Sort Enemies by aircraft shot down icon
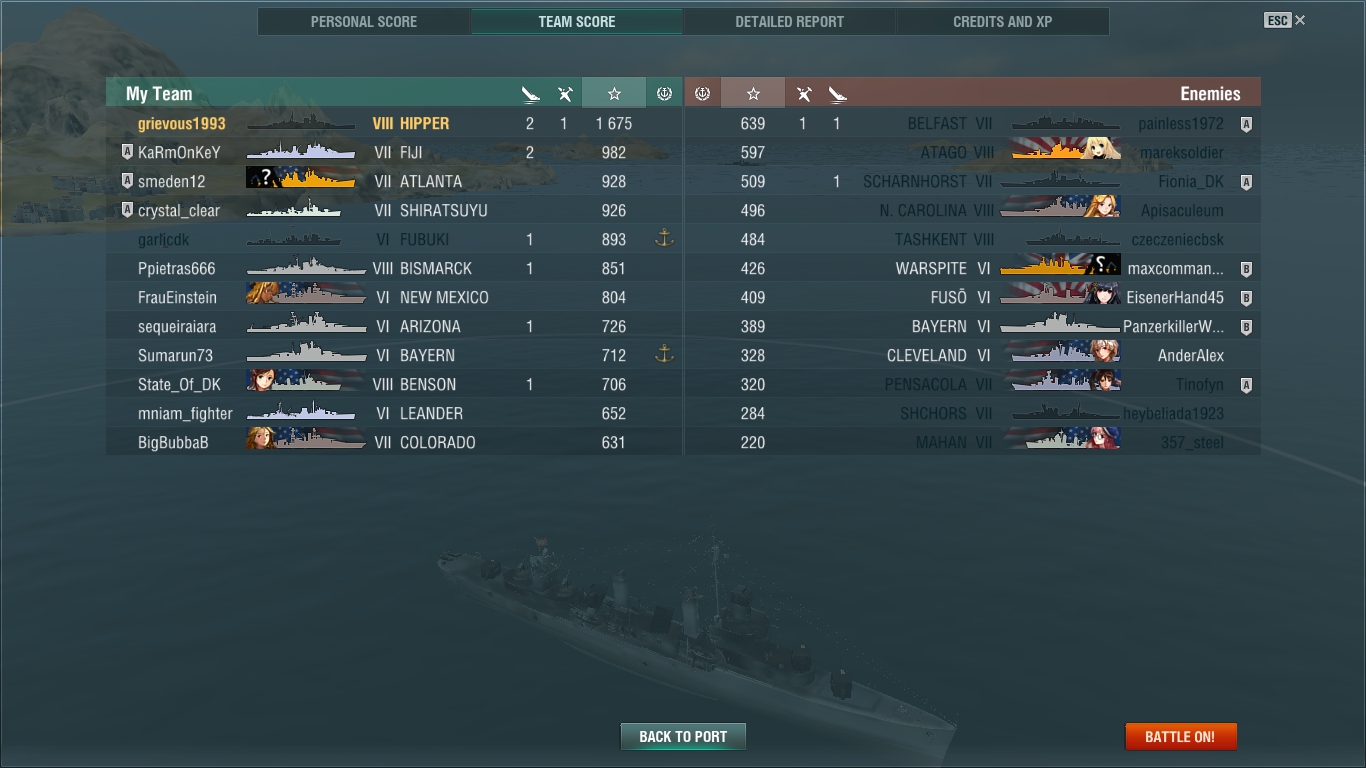Image resolution: width=1366 pixels, height=768 pixels. tap(803, 94)
